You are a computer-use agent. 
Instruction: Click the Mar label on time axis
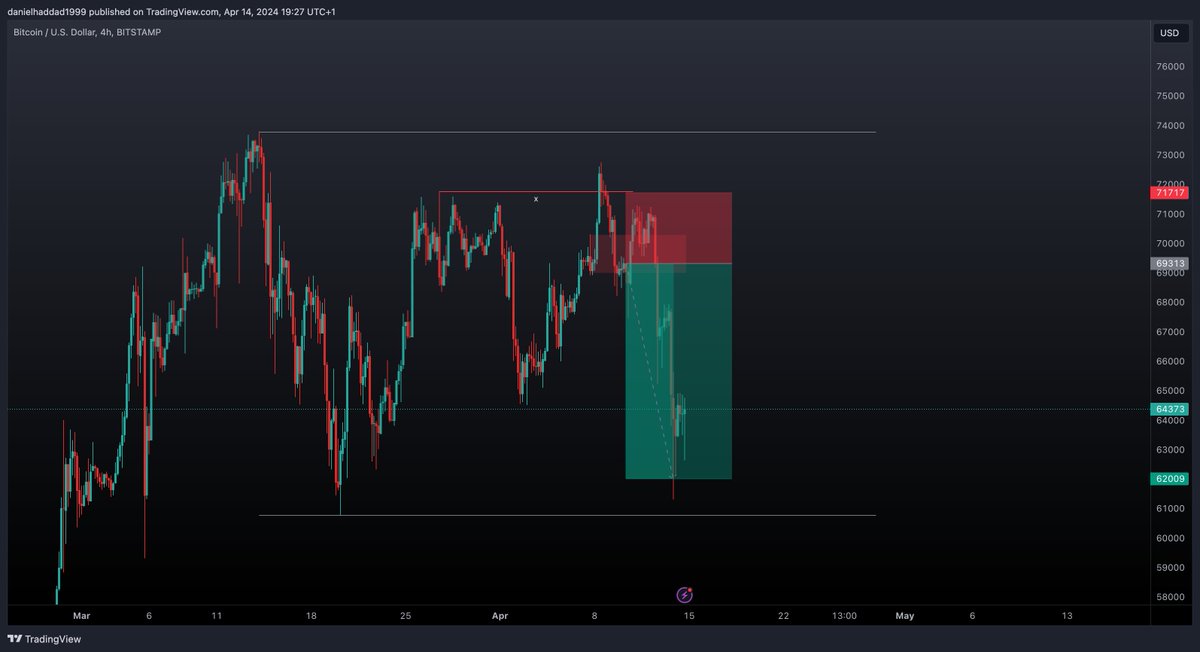pos(81,616)
